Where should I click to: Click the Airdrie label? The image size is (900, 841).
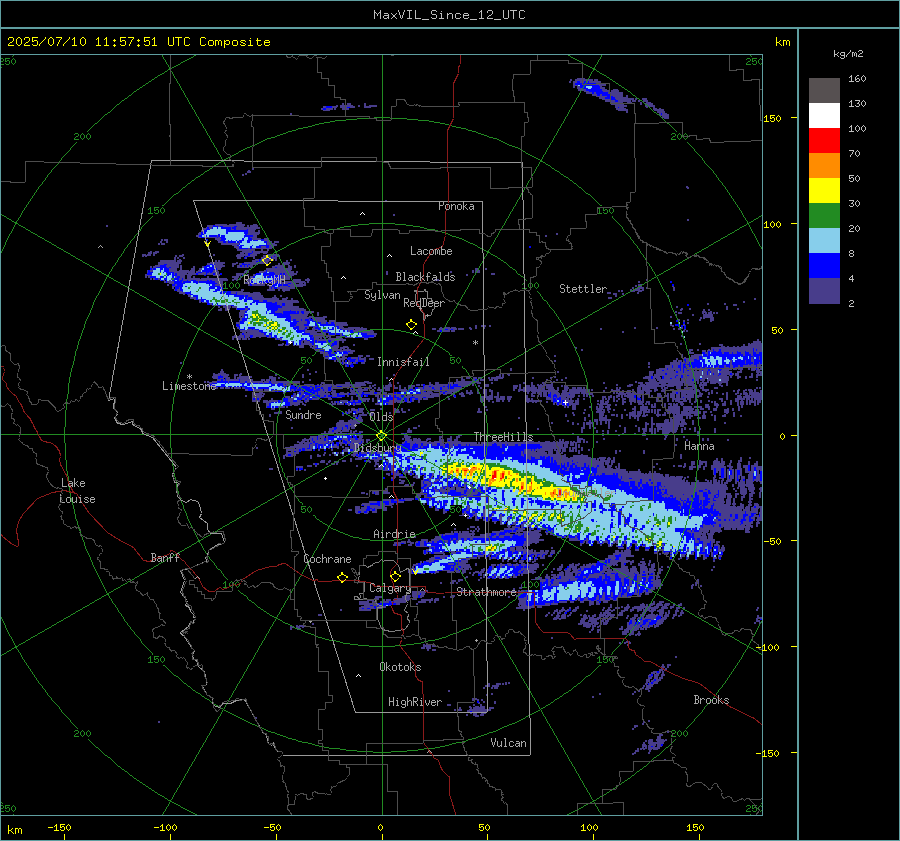394,534
